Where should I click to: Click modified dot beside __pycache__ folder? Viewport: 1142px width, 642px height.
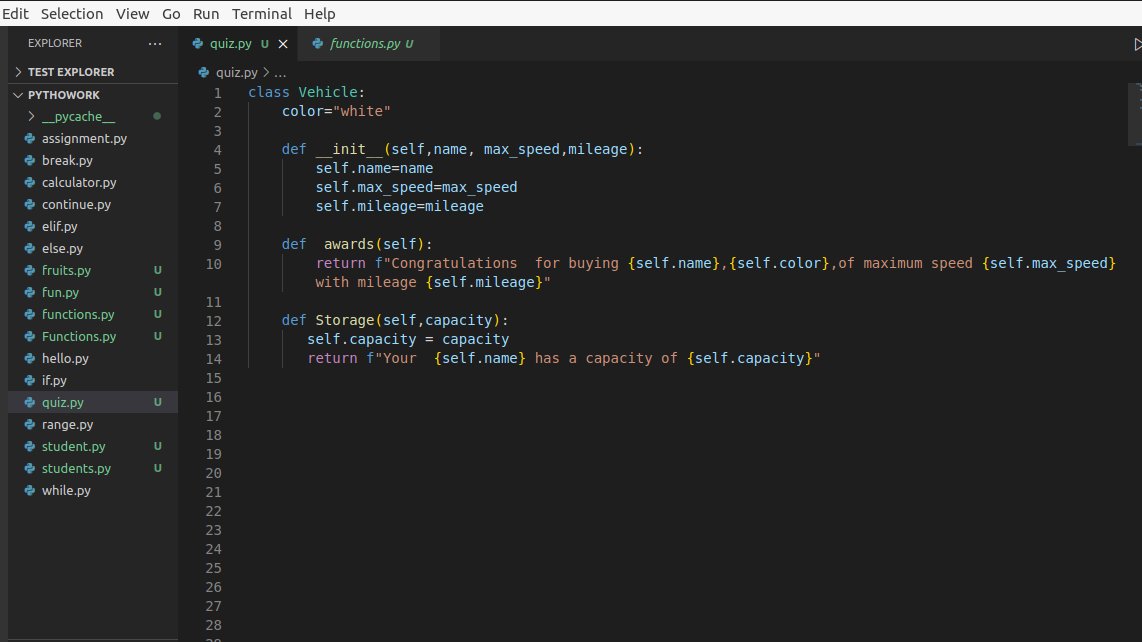[x=157, y=116]
